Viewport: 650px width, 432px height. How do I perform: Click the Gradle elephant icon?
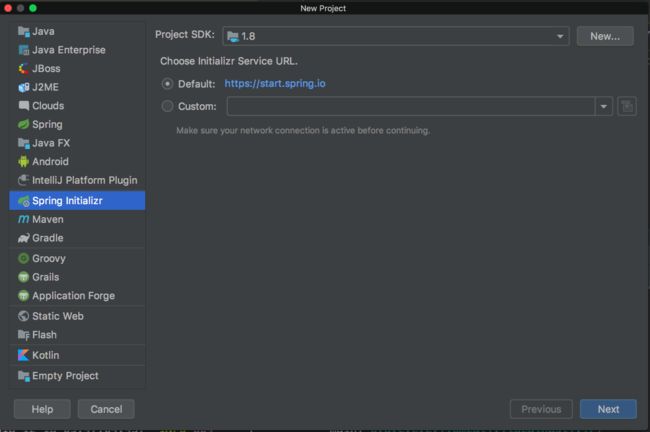click(24, 238)
